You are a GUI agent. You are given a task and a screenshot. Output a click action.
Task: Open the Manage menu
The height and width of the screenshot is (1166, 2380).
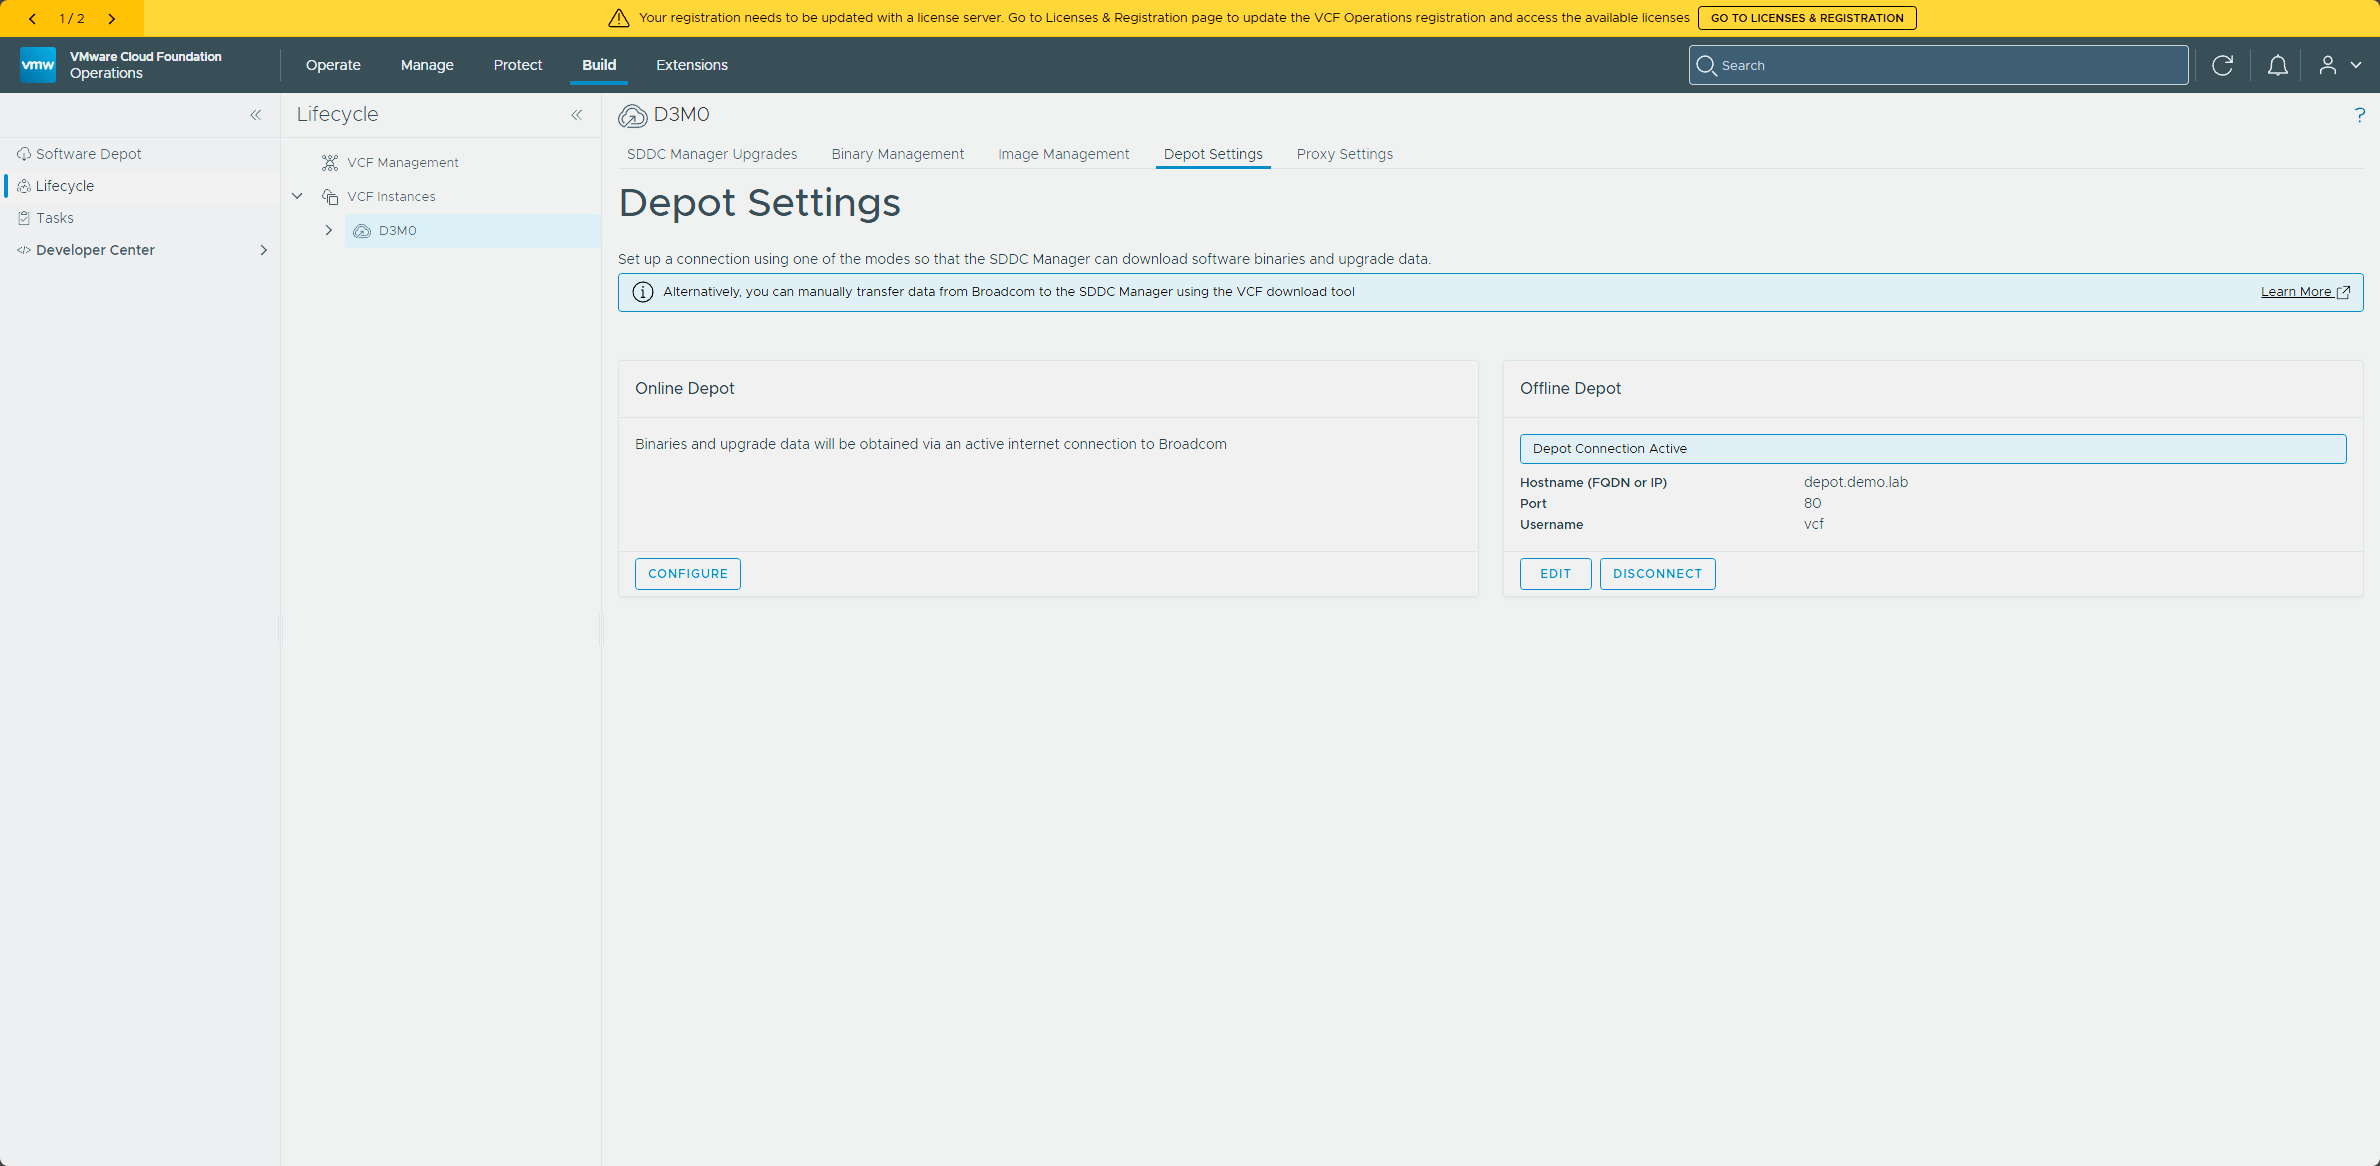(x=427, y=65)
